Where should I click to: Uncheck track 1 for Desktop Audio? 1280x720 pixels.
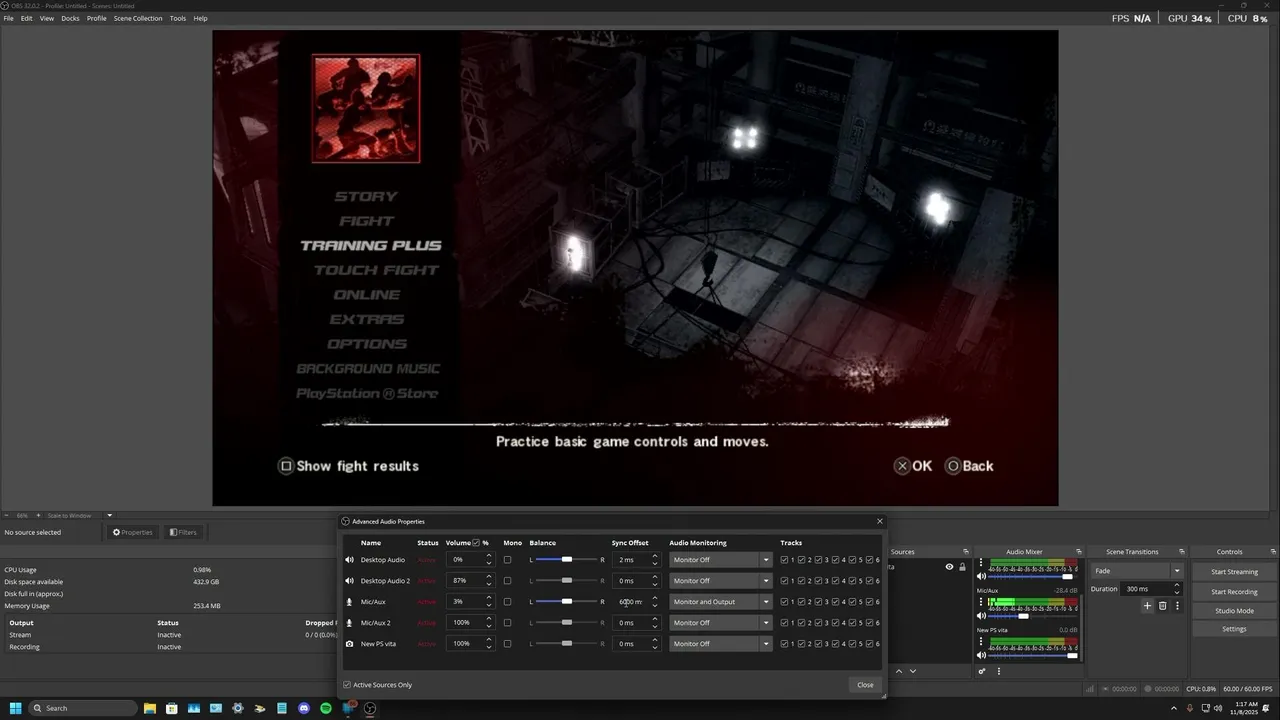[784, 560]
